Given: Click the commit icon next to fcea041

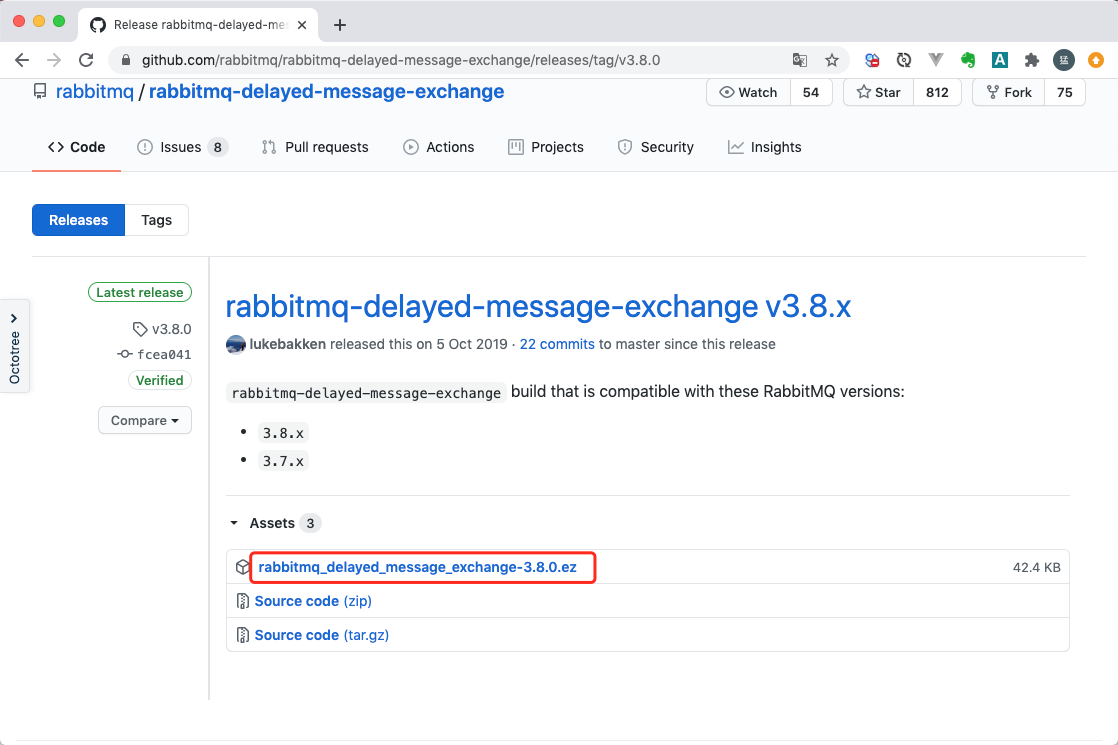Looking at the screenshot, I should [125, 354].
